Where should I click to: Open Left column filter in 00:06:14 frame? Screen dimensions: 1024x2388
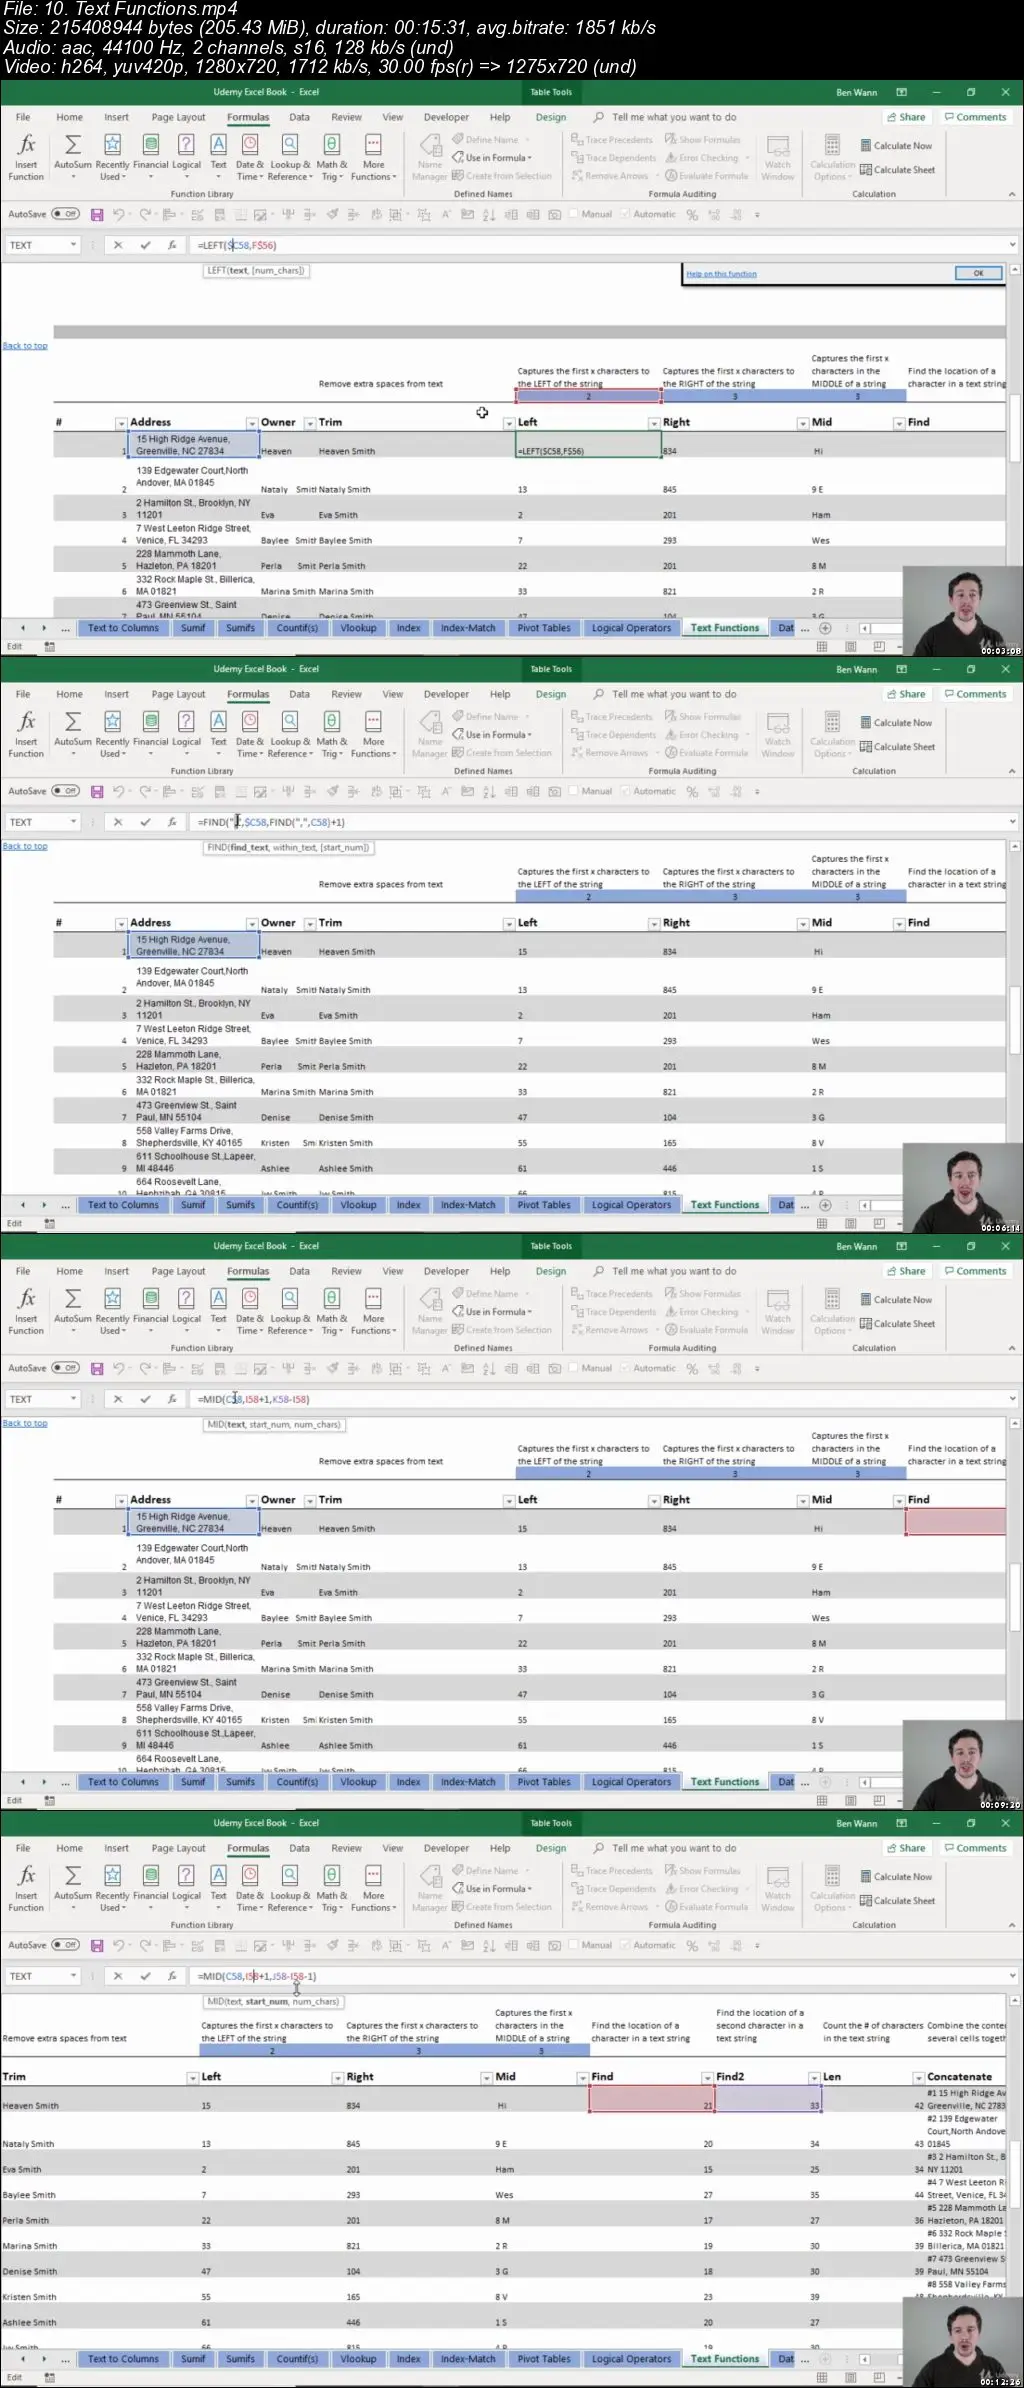(654, 924)
